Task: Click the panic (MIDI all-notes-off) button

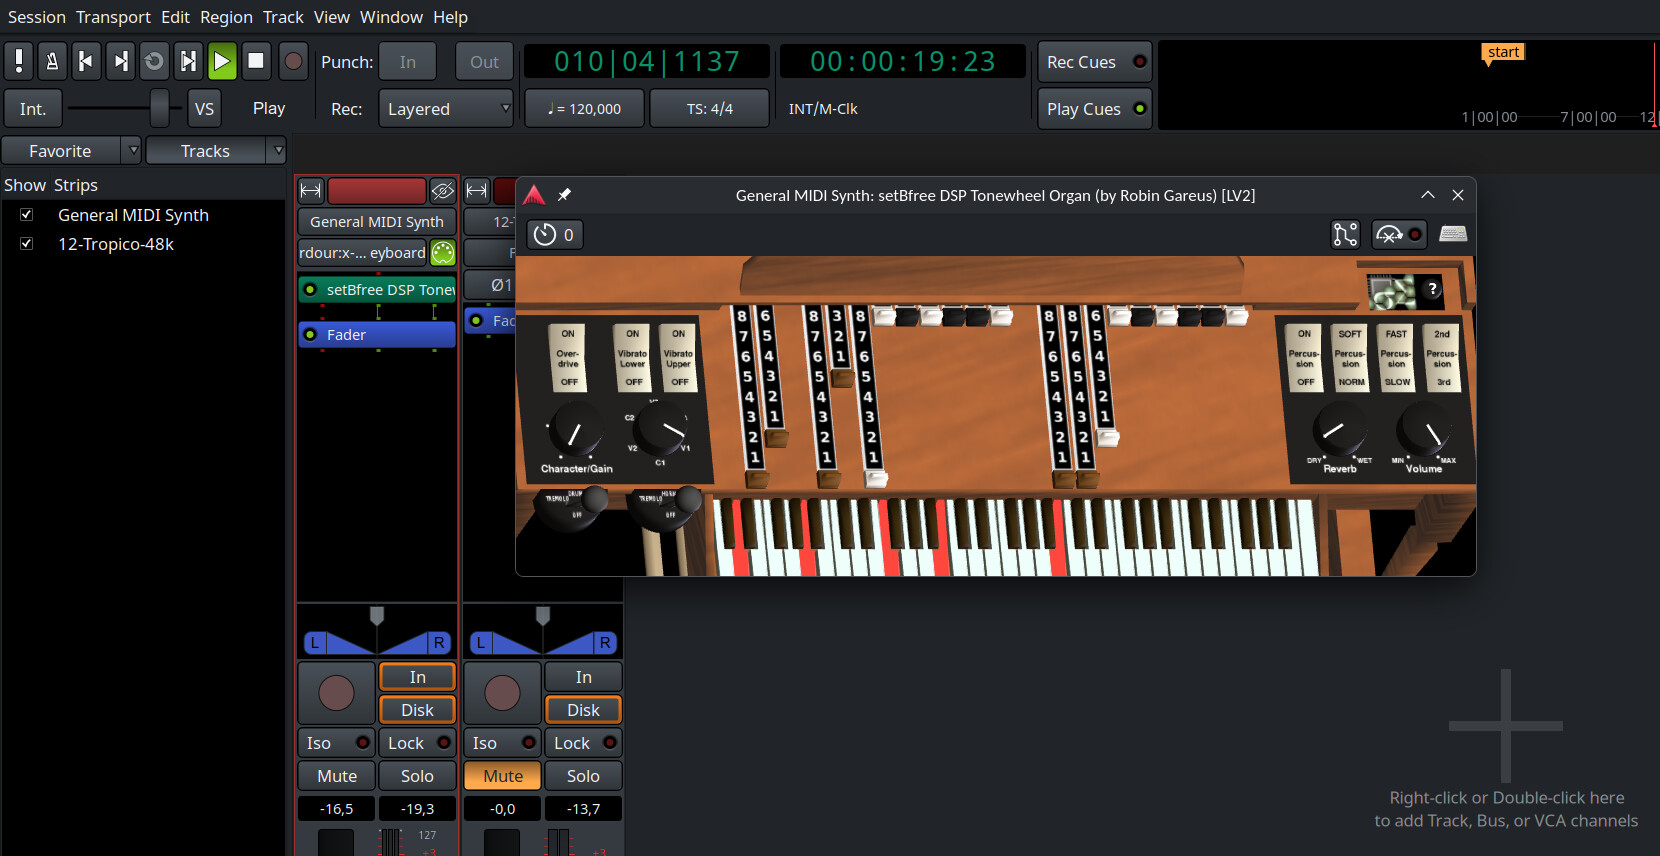Action: click(19, 62)
